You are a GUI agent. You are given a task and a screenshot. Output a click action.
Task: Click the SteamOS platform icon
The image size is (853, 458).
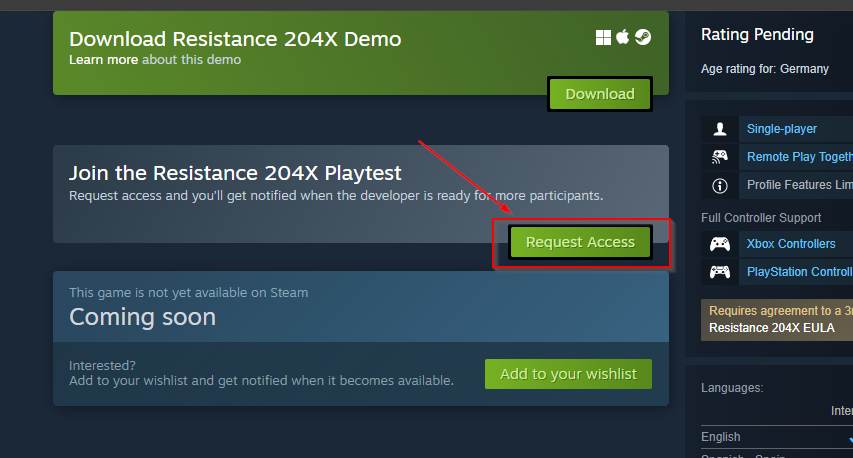pyautogui.click(x=643, y=37)
